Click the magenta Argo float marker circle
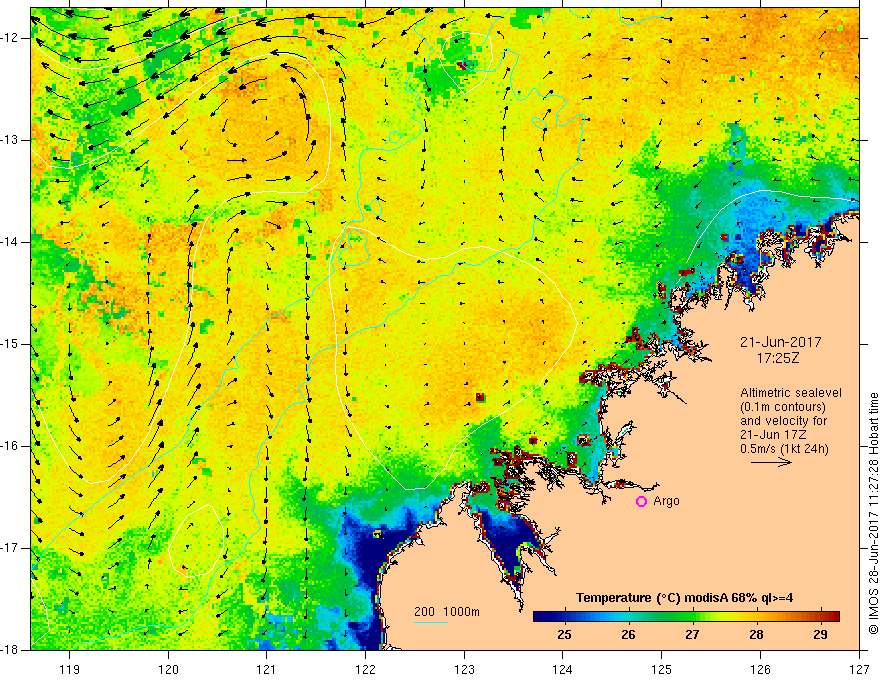The image size is (880, 680). [641, 501]
